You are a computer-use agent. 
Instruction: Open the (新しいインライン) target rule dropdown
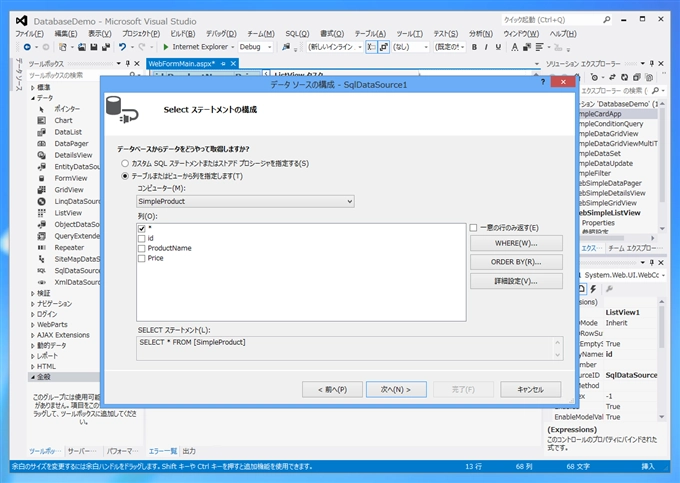coord(334,47)
